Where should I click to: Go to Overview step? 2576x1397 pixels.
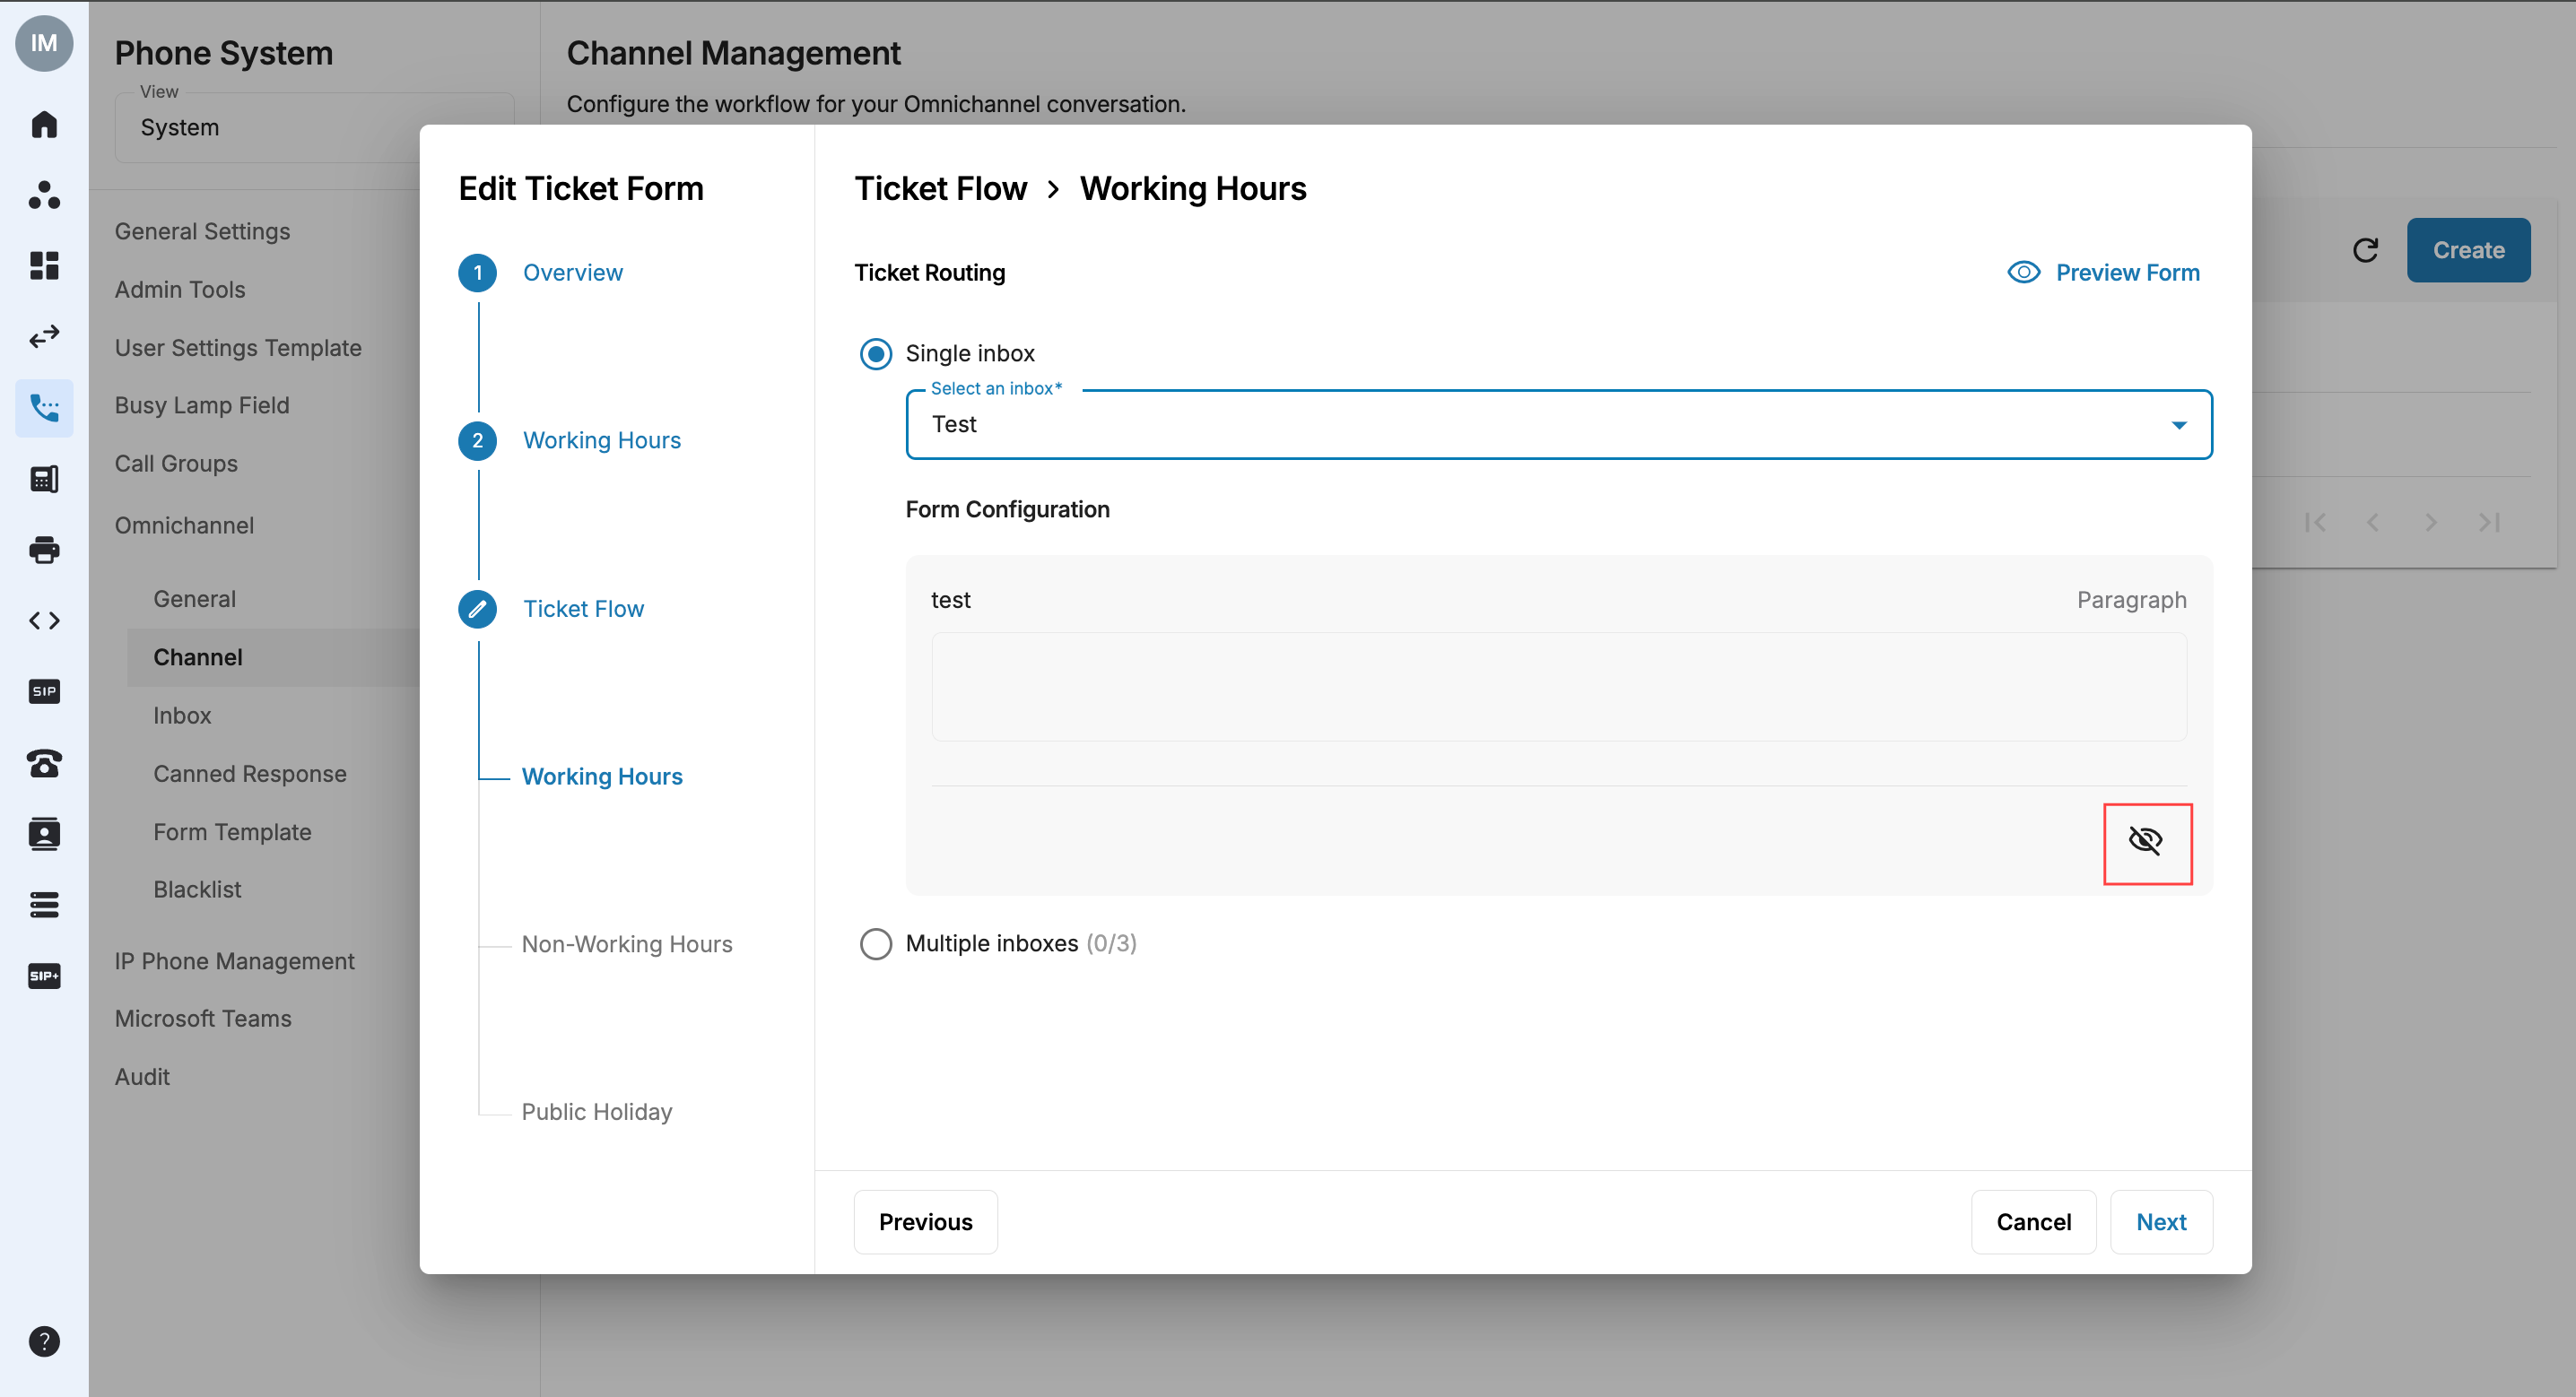tap(572, 273)
